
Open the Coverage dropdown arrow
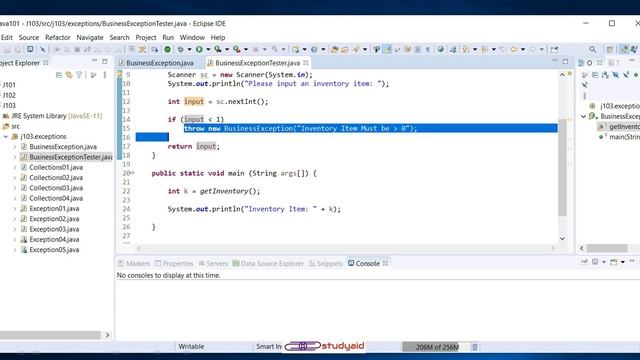point(227,49)
